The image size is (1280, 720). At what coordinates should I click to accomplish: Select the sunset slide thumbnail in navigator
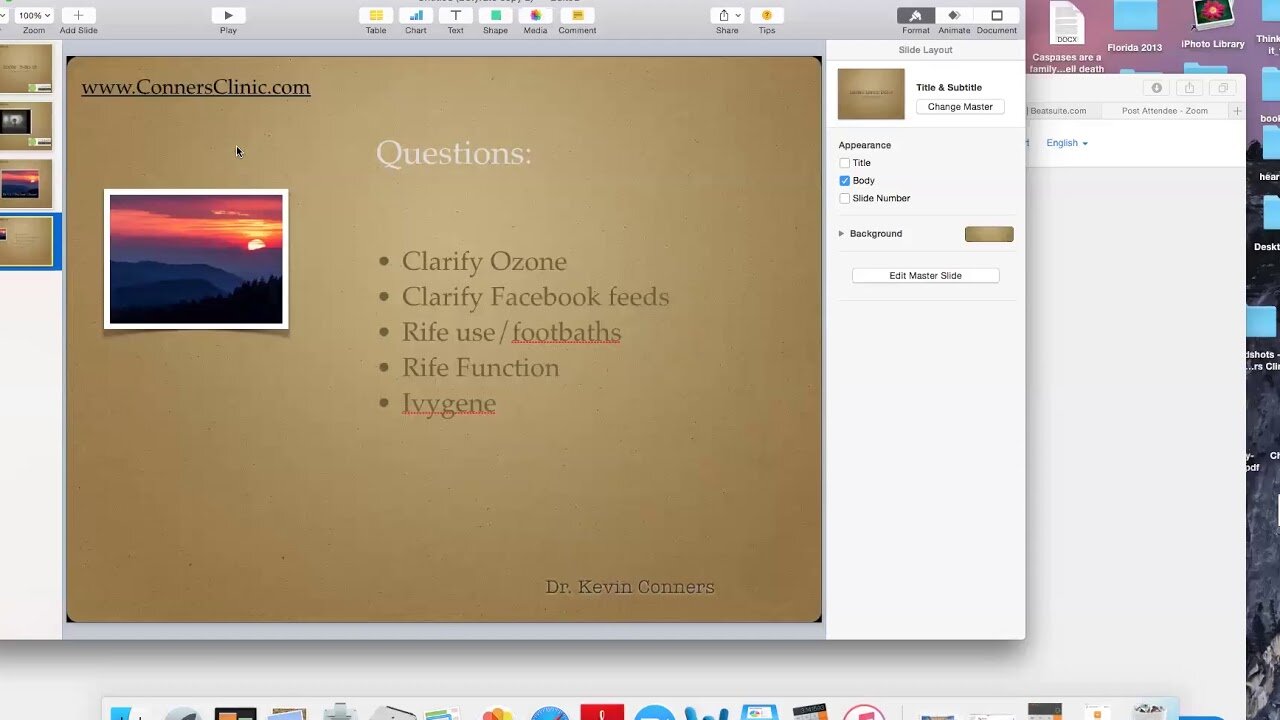25,184
